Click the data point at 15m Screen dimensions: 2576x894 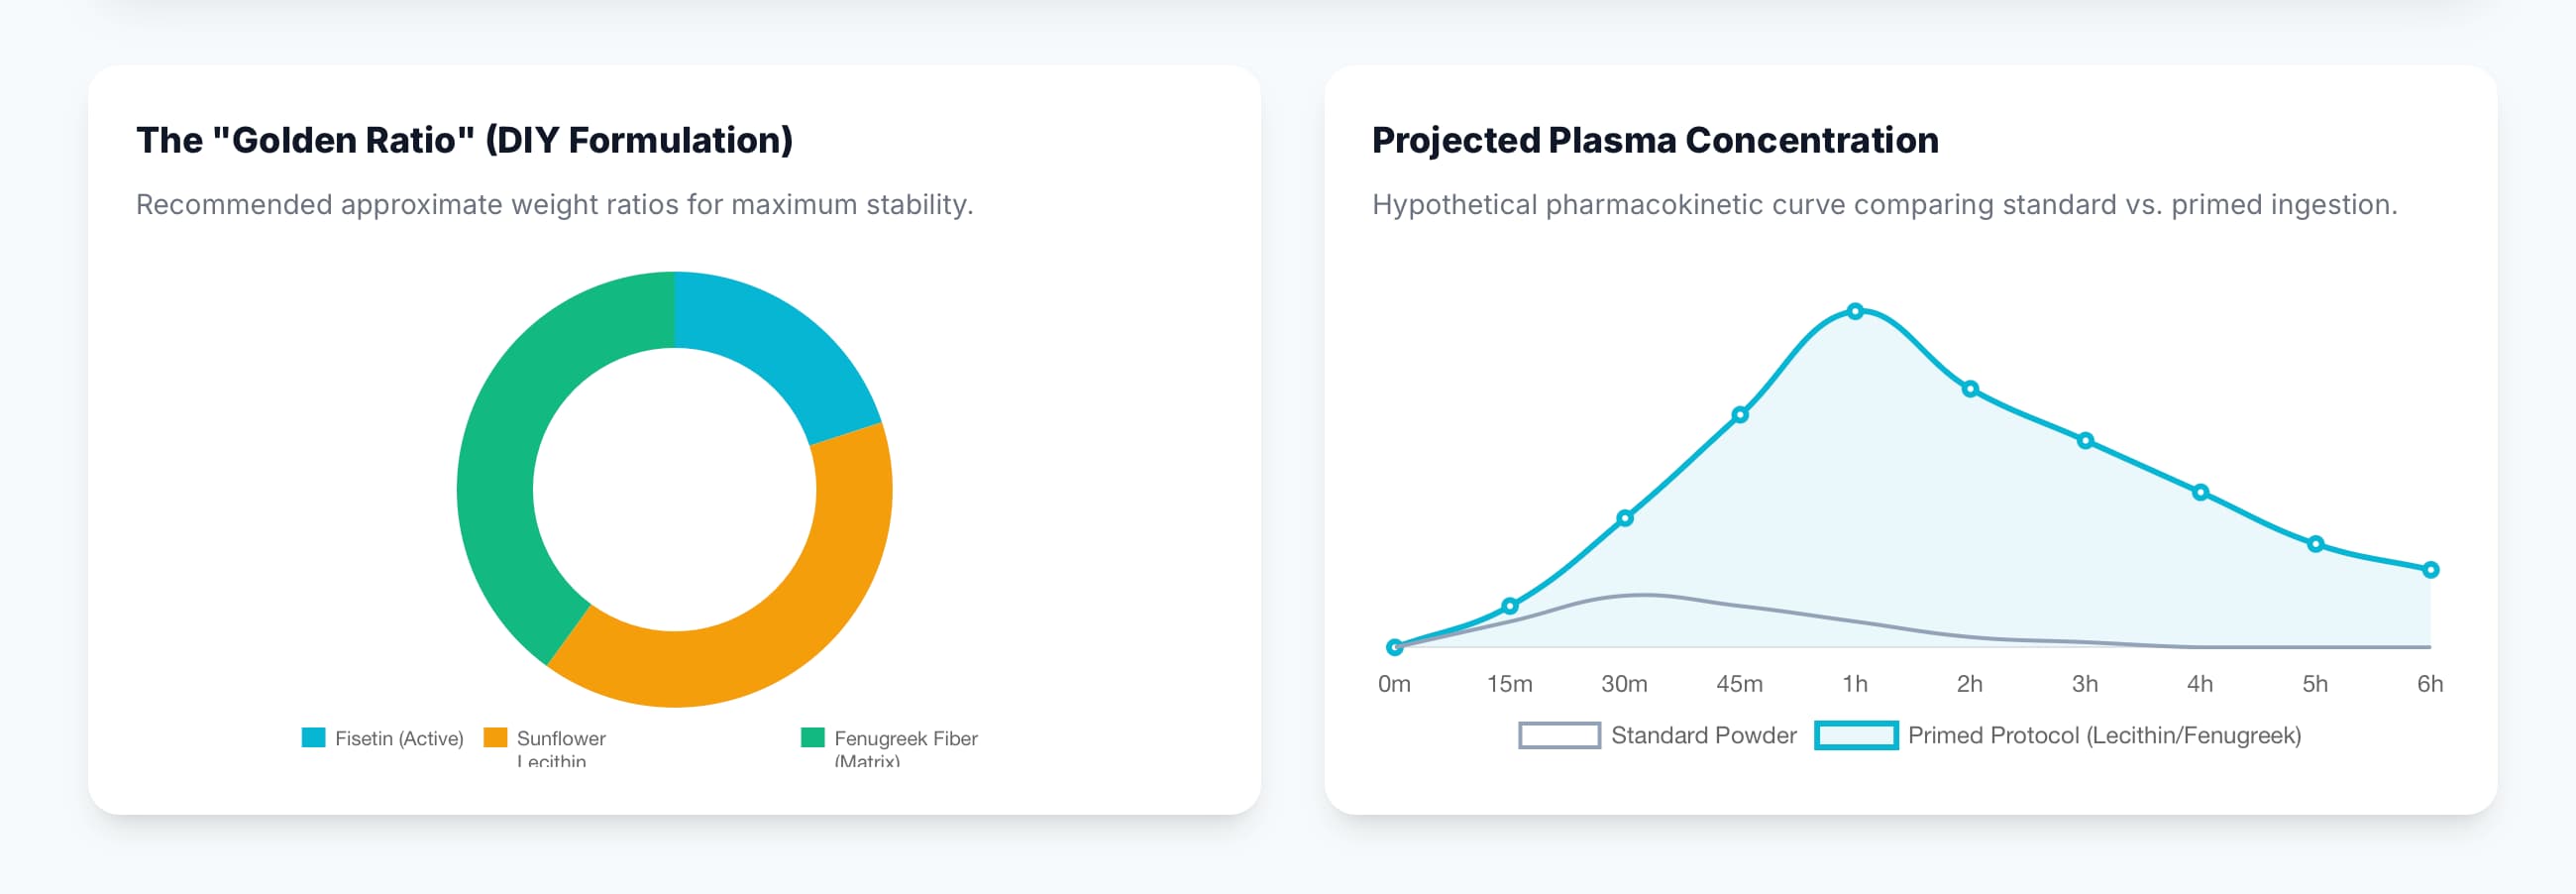(1510, 606)
